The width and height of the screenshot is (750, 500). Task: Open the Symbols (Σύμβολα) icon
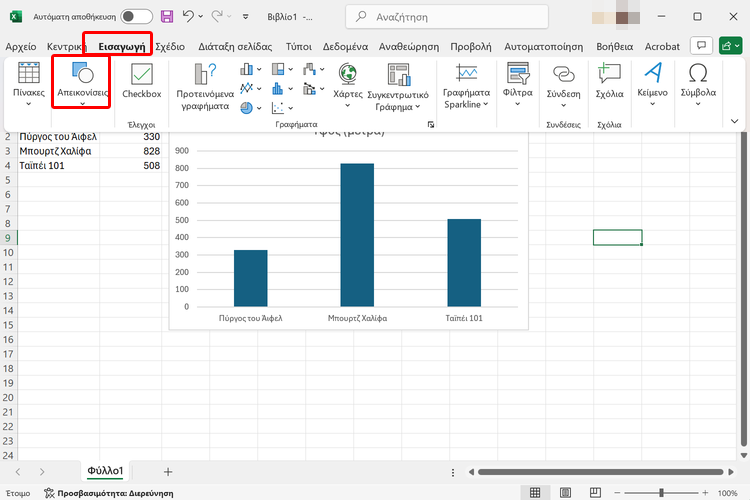(698, 84)
